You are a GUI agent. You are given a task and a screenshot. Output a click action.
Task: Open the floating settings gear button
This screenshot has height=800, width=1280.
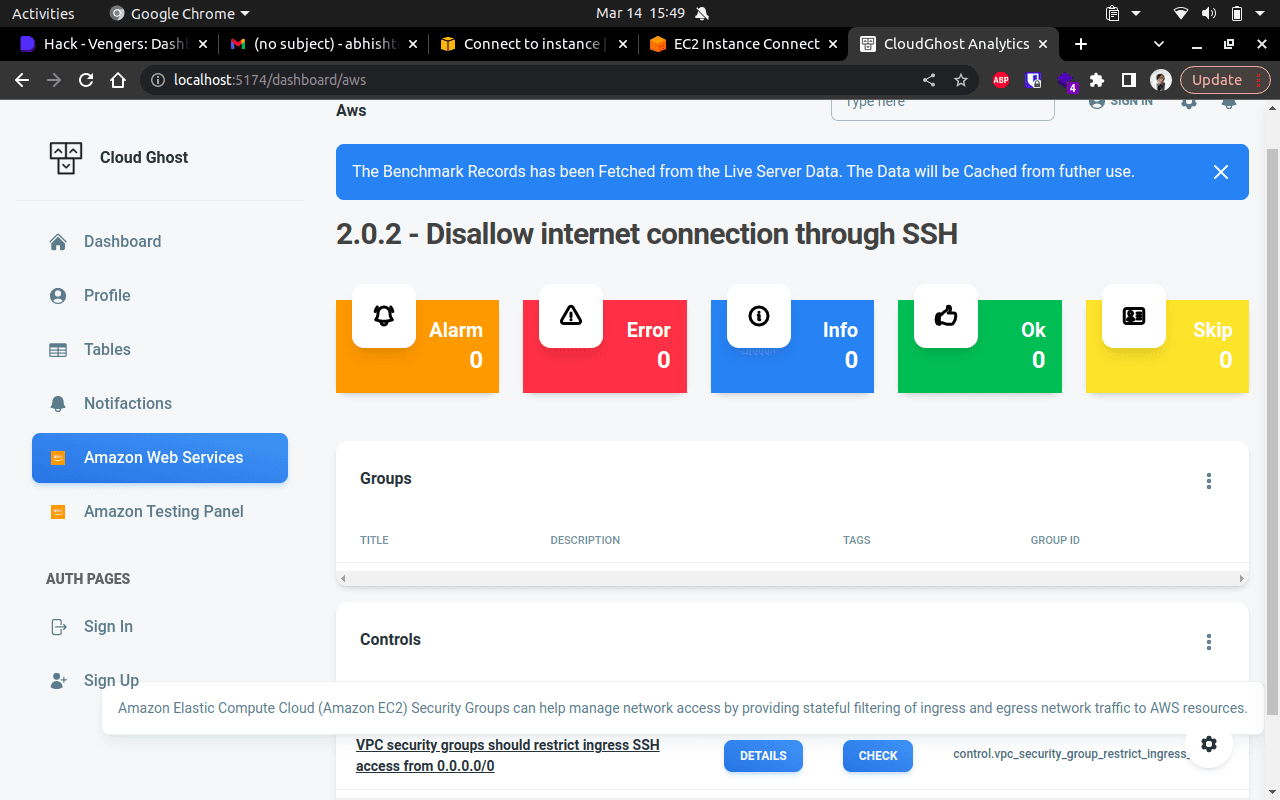point(1209,743)
